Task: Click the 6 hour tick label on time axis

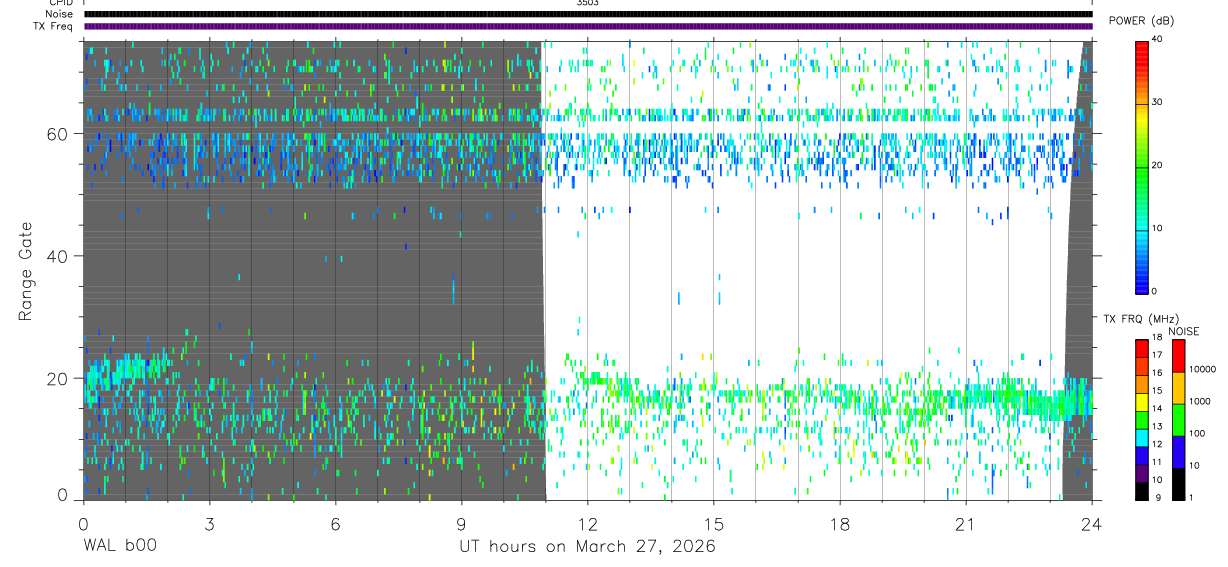Action: tap(335, 524)
